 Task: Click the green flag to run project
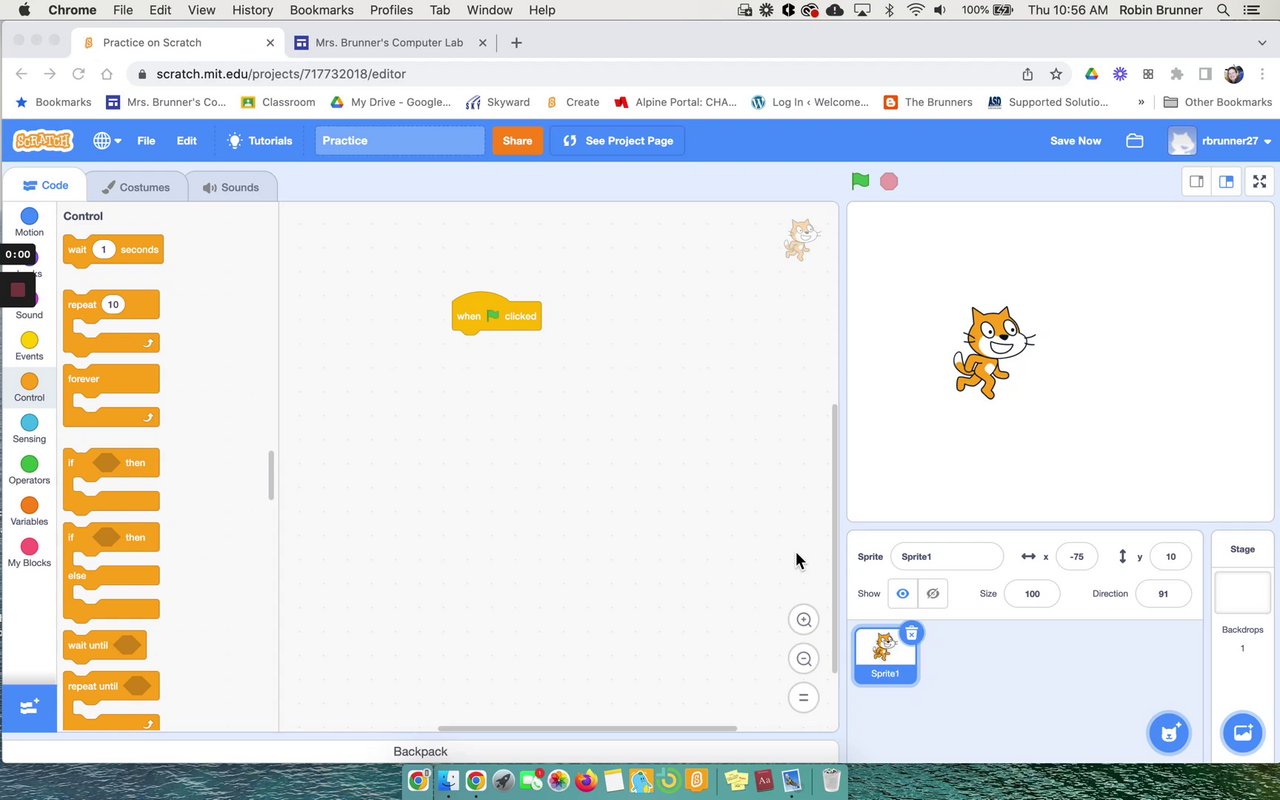[x=860, y=181]
